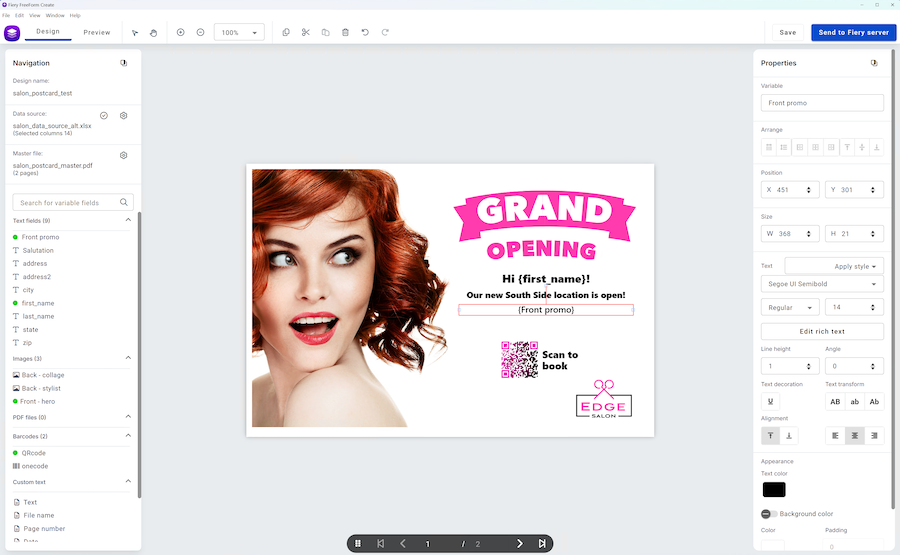Jump to last page in navigator

point(542,544)
